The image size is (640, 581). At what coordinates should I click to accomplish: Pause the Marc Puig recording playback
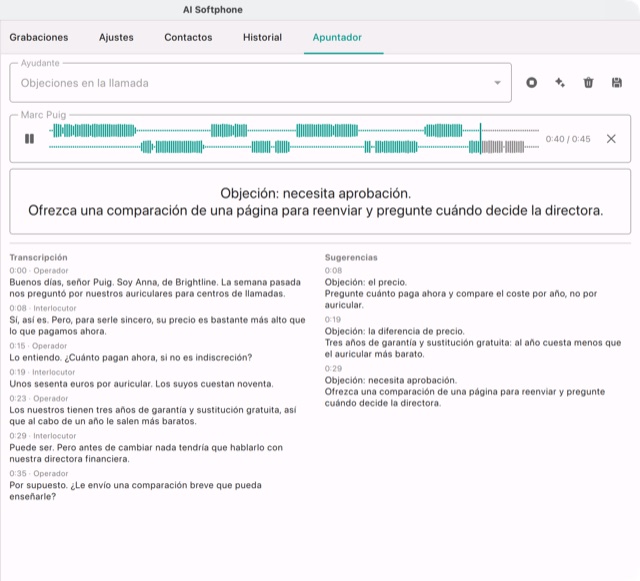tap(29, 139)
